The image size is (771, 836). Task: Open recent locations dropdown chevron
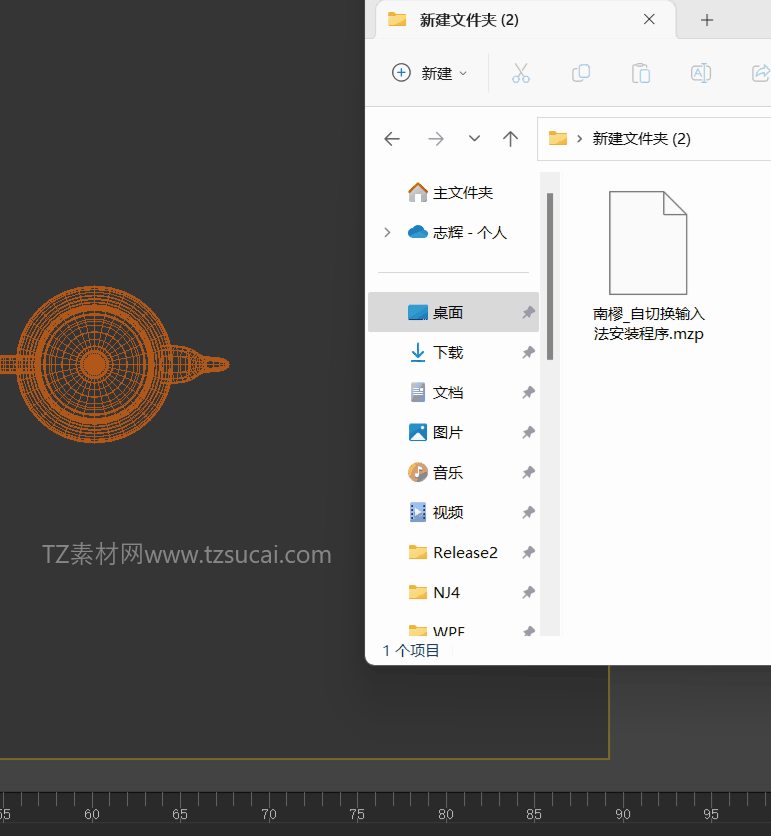(x=474, y=139)
